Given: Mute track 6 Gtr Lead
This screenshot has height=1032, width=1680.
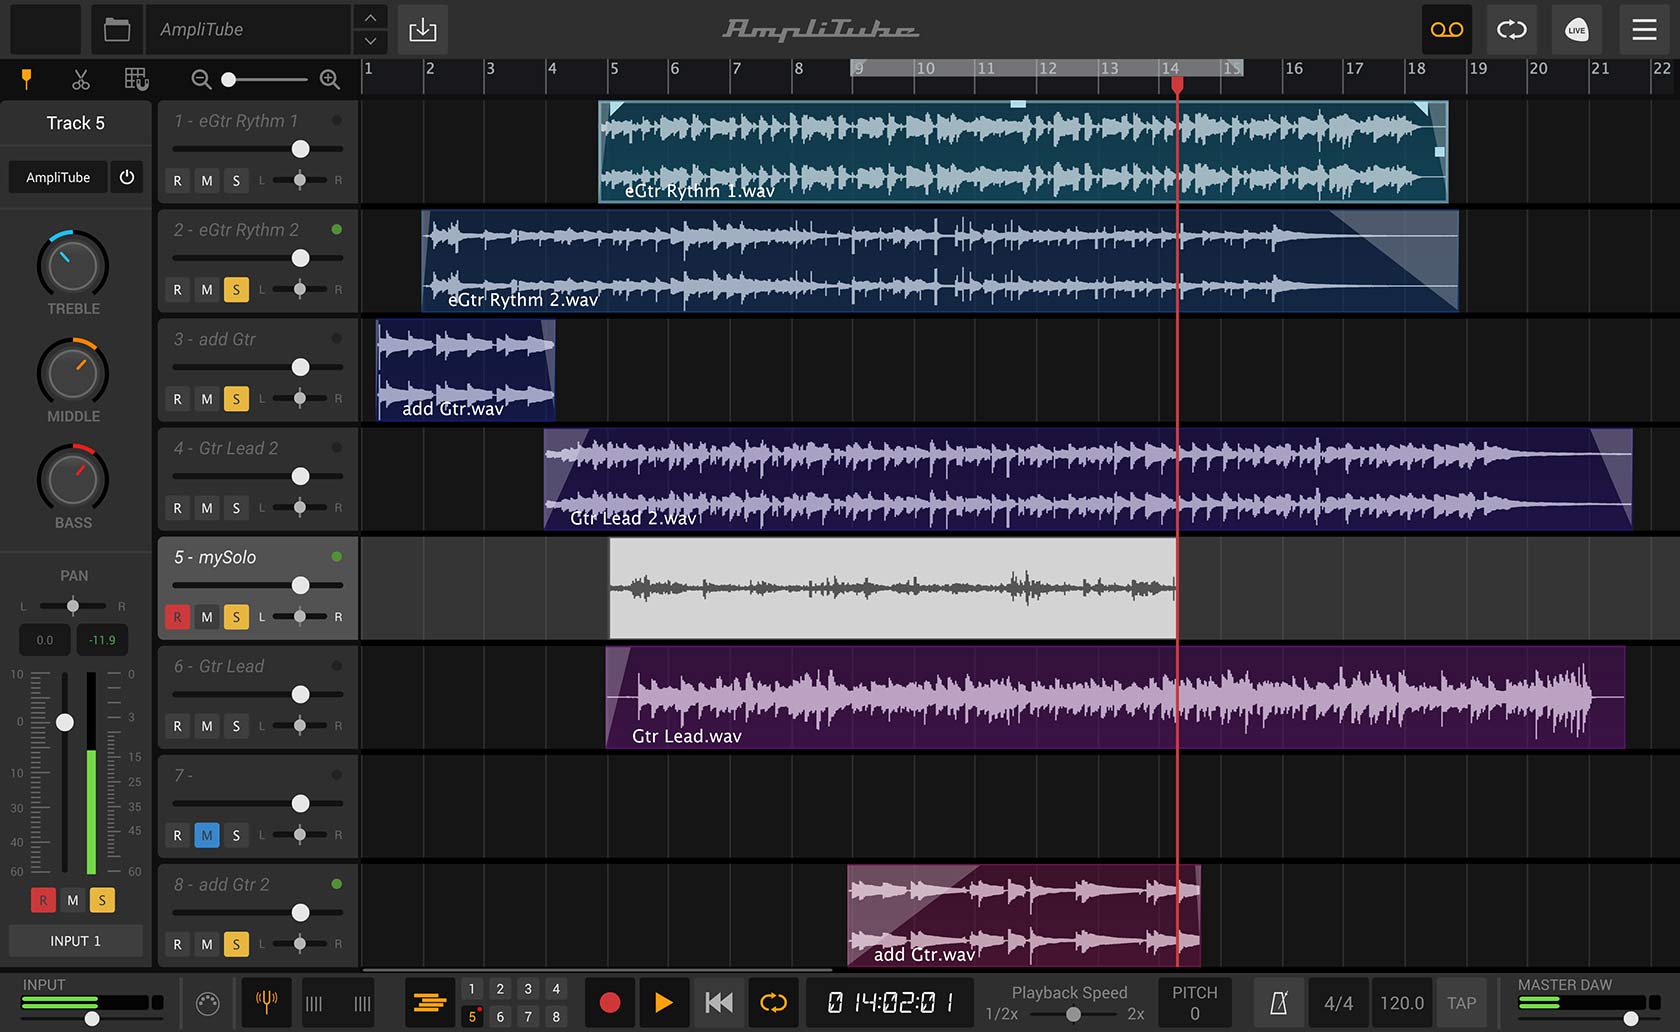Looking at the screenshot, I should click(x=207, y=726).
